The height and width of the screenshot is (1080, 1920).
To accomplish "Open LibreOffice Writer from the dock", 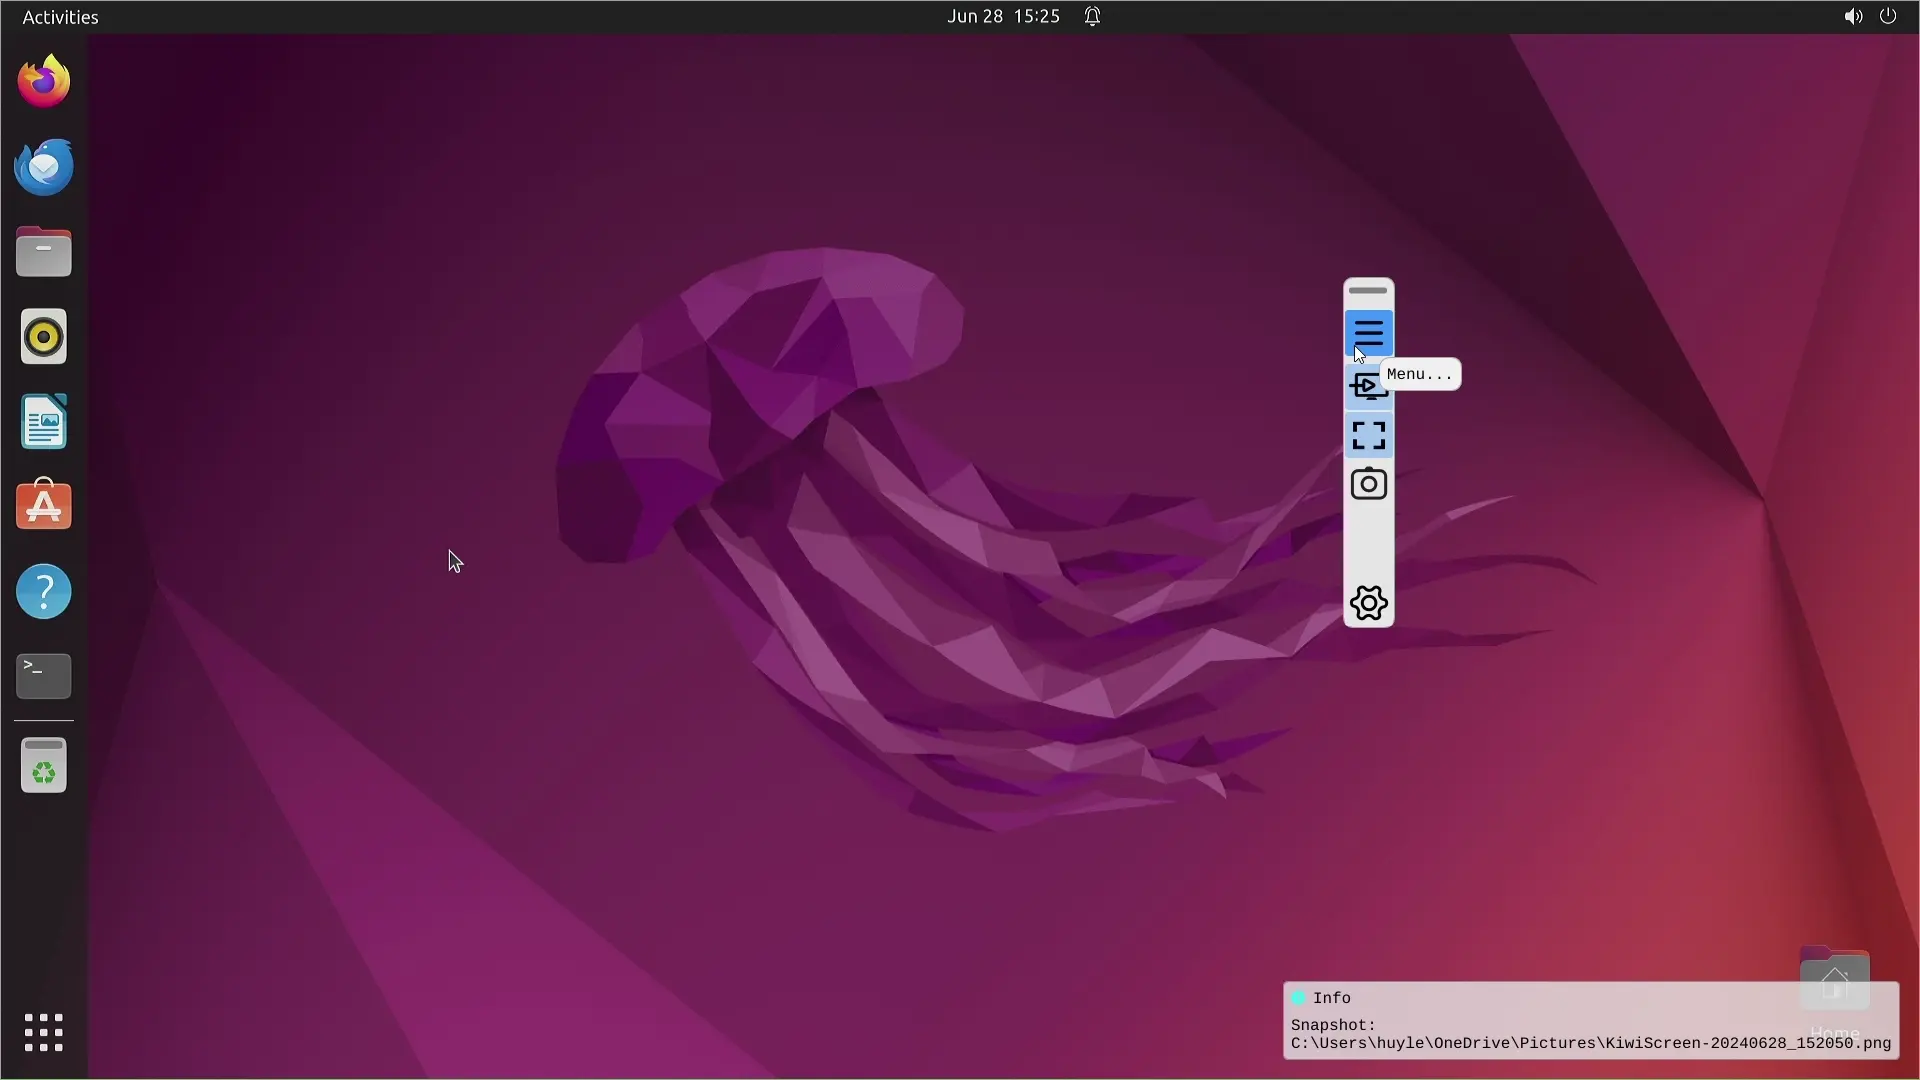I will pyautogui.click(x=44, y=422).
